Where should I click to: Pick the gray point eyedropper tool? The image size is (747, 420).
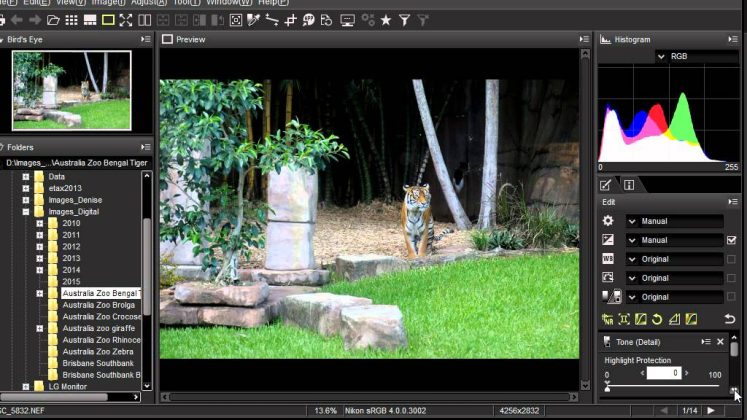(253, 20)
